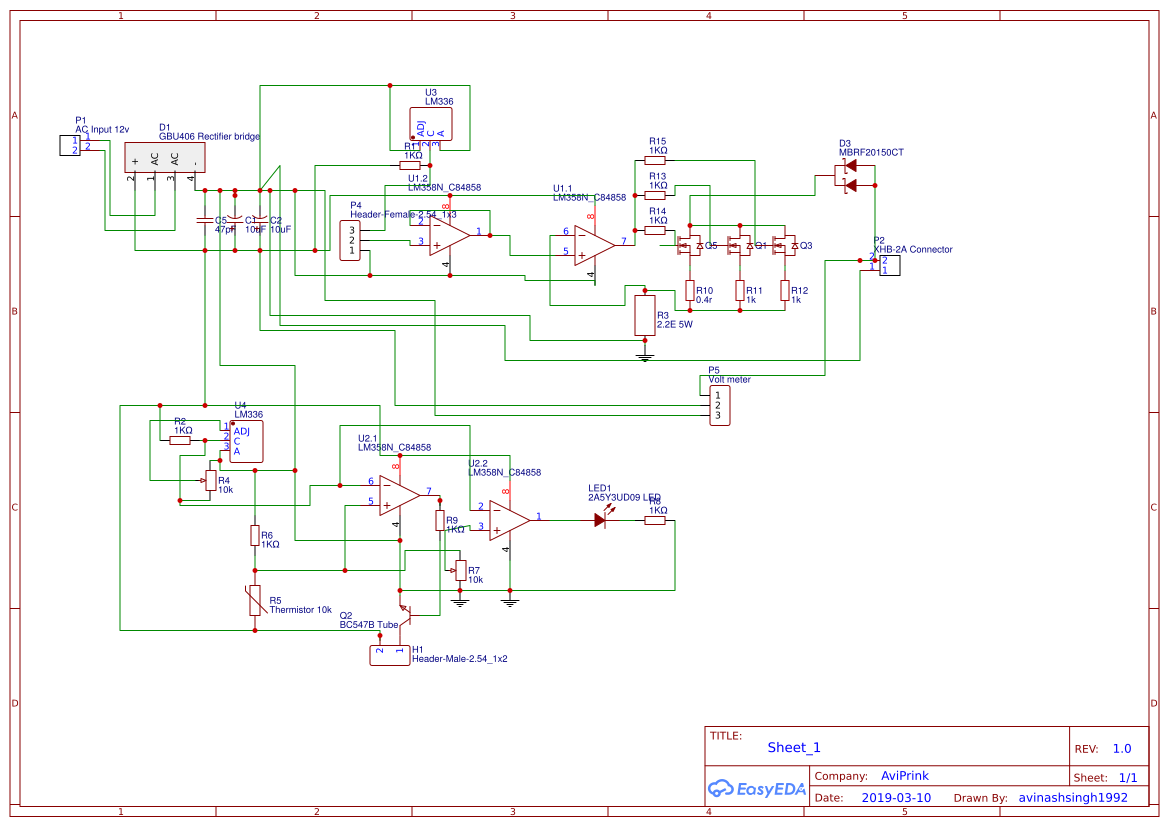Select the Q5 MOSFET symbol
Viewport: 1169px width, 827px height.
point(689,245)
